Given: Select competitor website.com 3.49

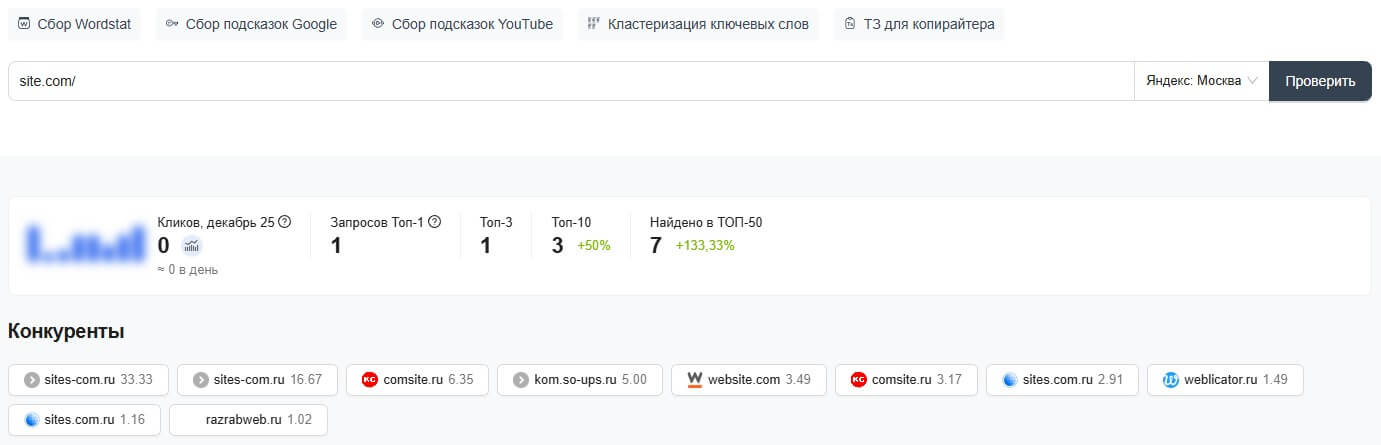Looking at the screenshot, I should [x=748, y=380].
